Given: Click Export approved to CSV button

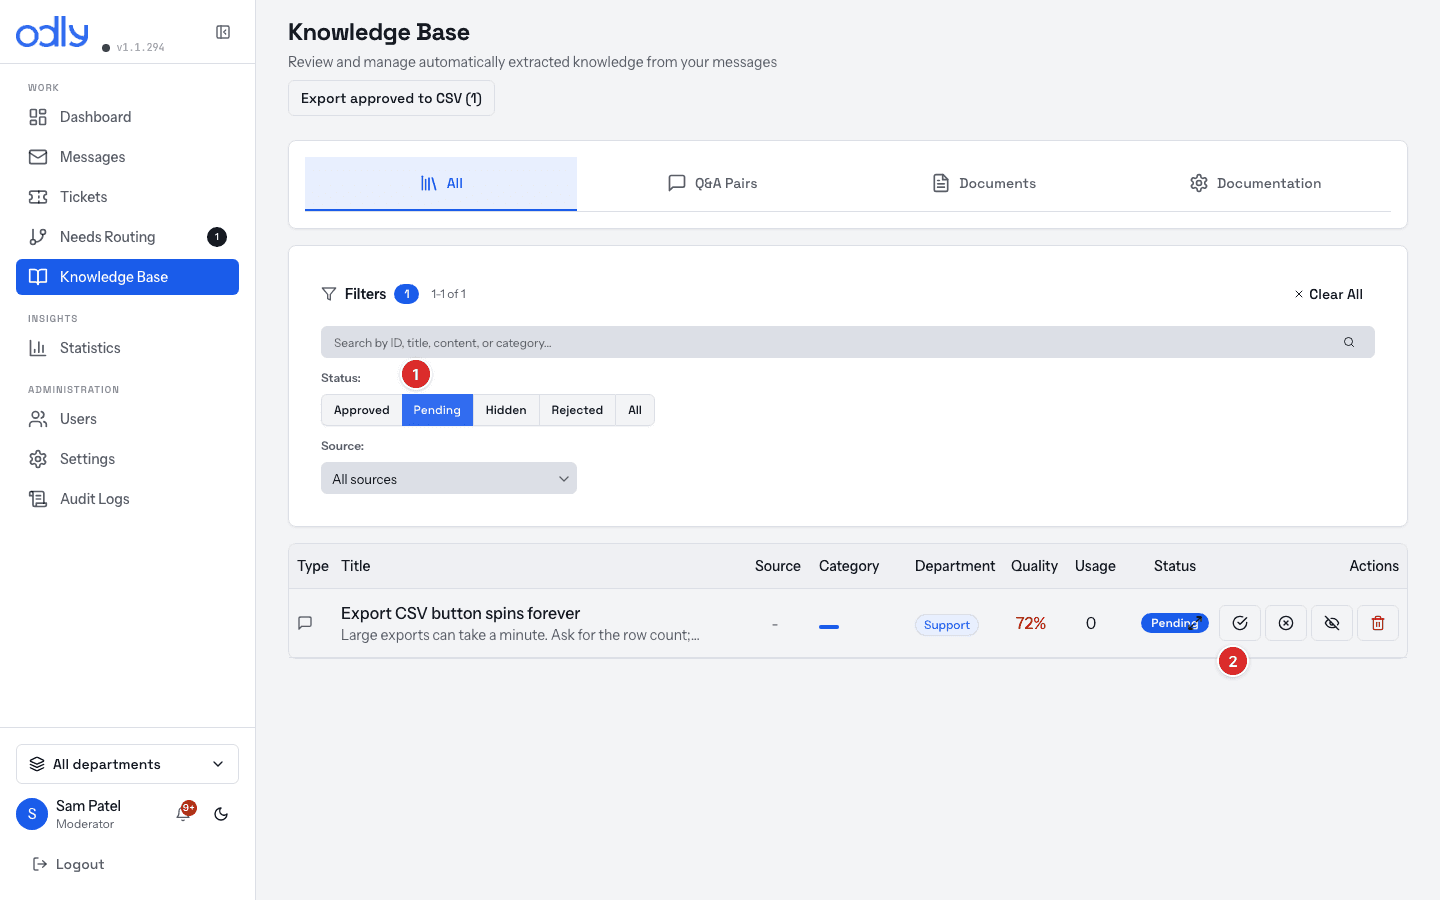Looking at the screenshot, I should (391, 98).
